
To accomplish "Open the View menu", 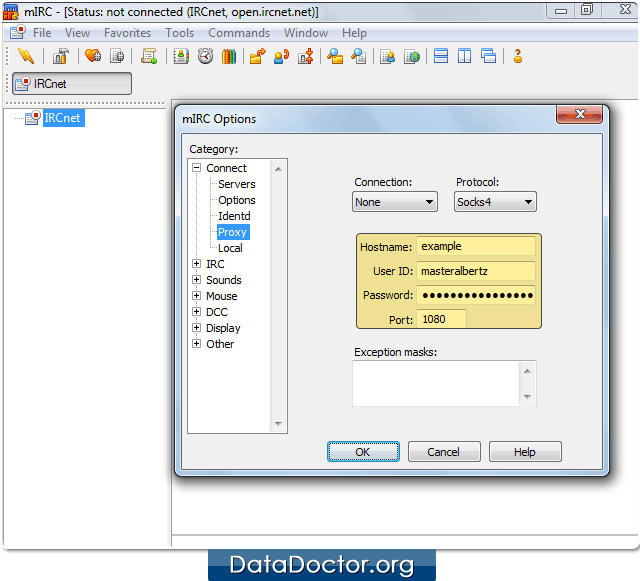I will tap(77, 33).
